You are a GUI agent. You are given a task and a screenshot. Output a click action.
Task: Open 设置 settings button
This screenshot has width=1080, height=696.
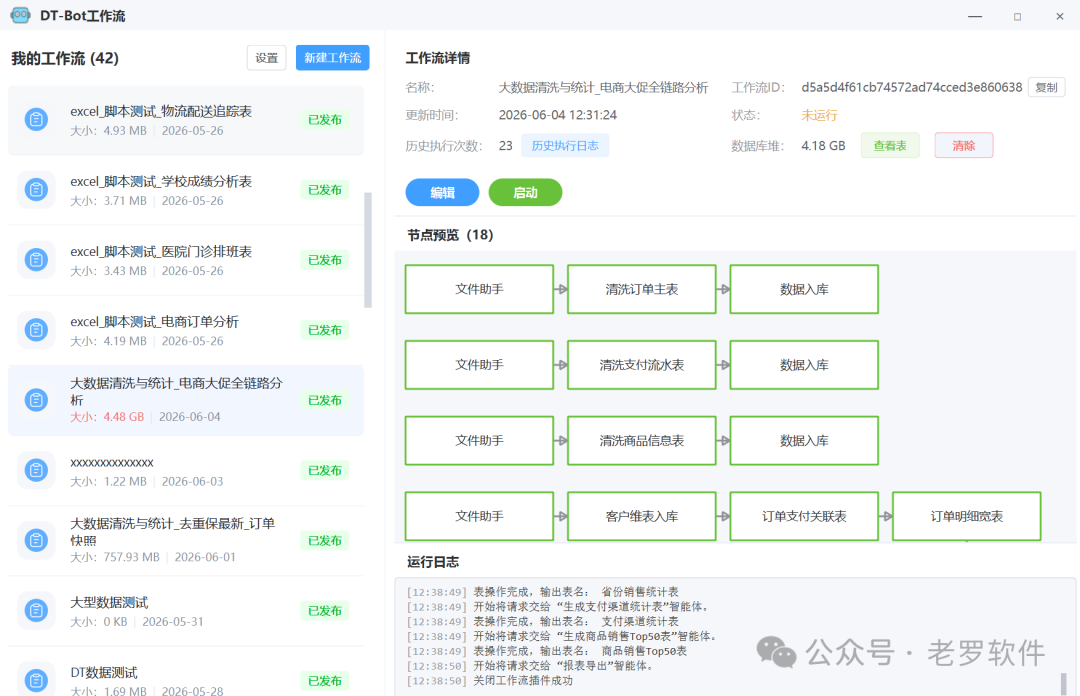267,58
